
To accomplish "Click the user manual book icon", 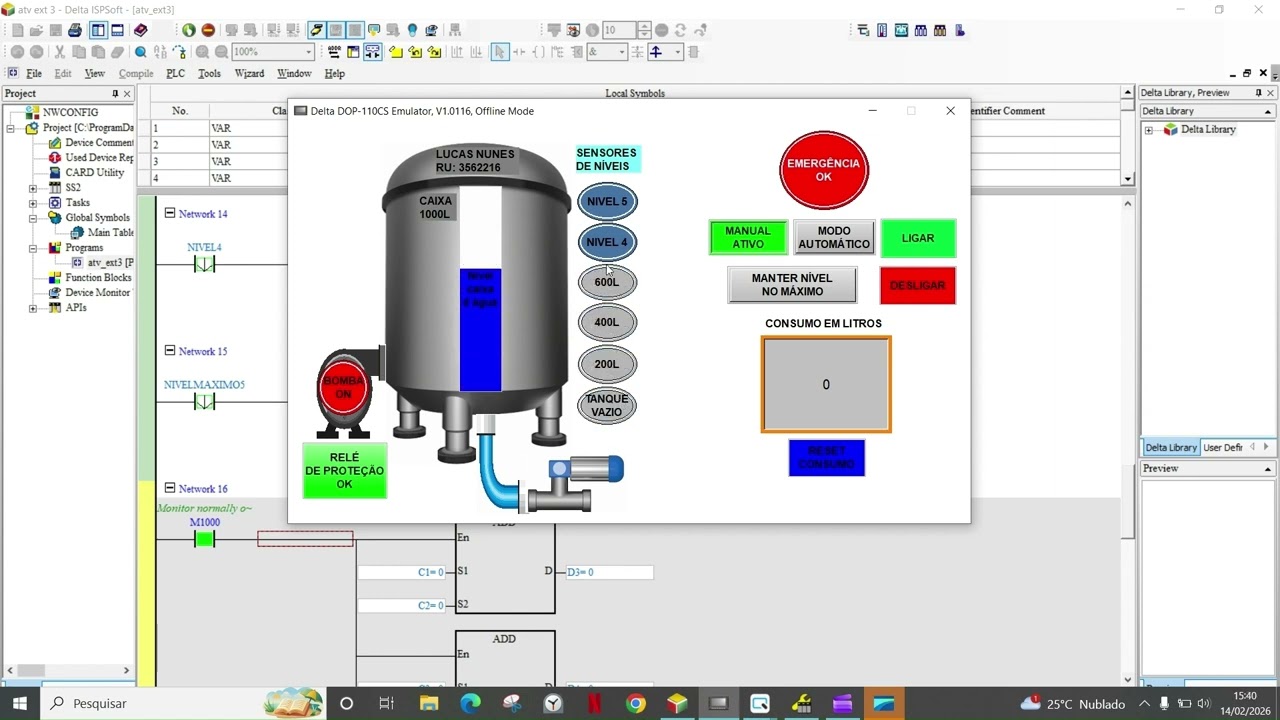I will coord(141,31).
